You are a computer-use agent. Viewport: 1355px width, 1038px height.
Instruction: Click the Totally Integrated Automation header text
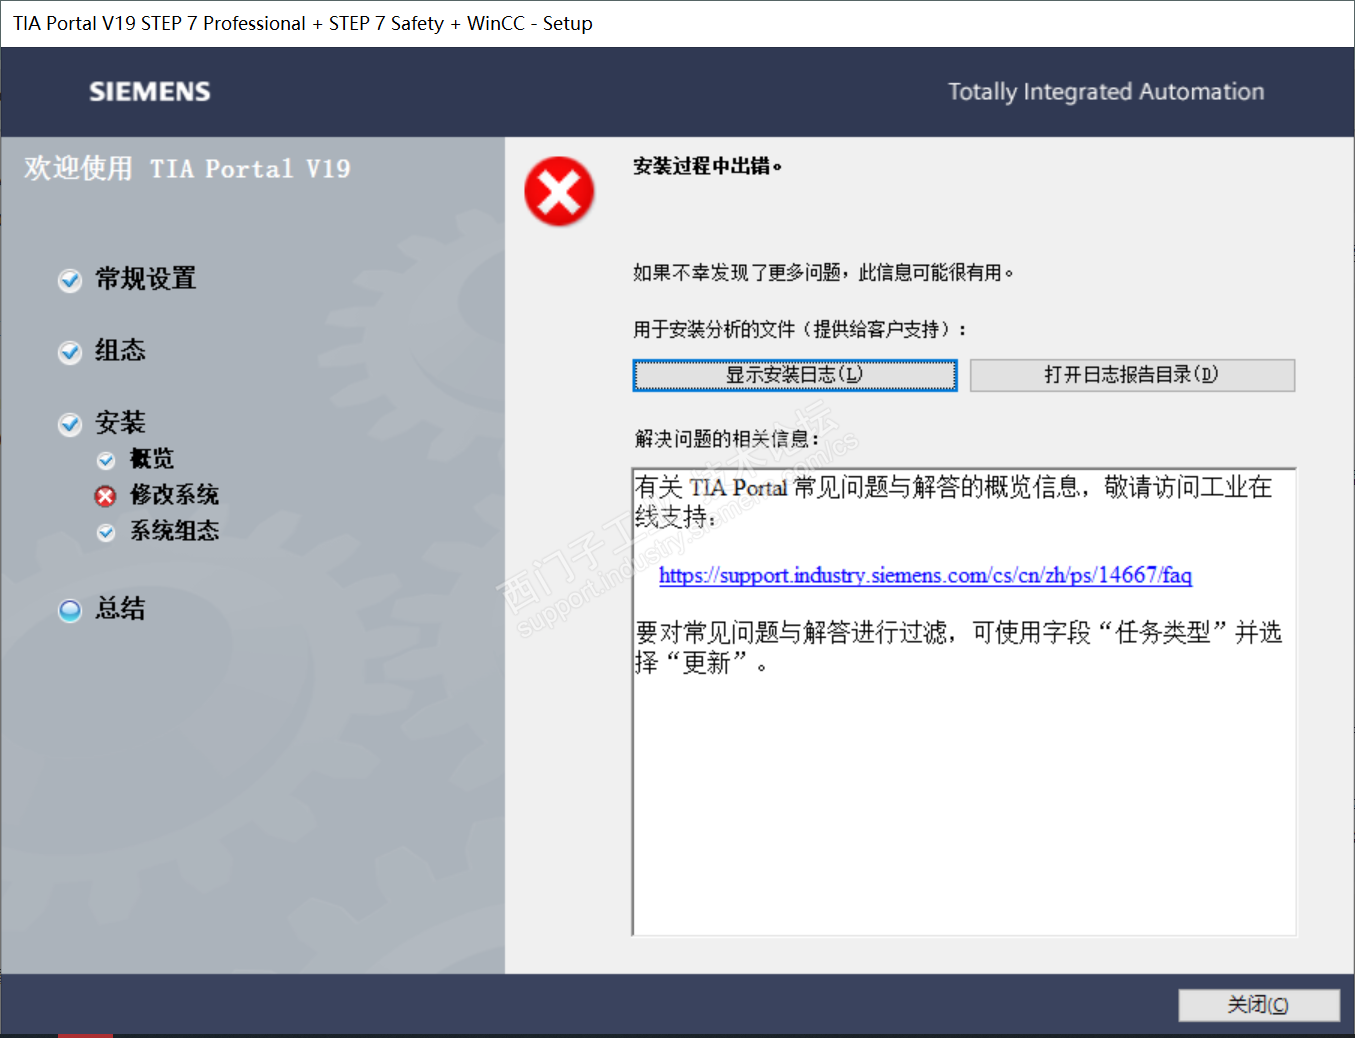[1106, 92]
